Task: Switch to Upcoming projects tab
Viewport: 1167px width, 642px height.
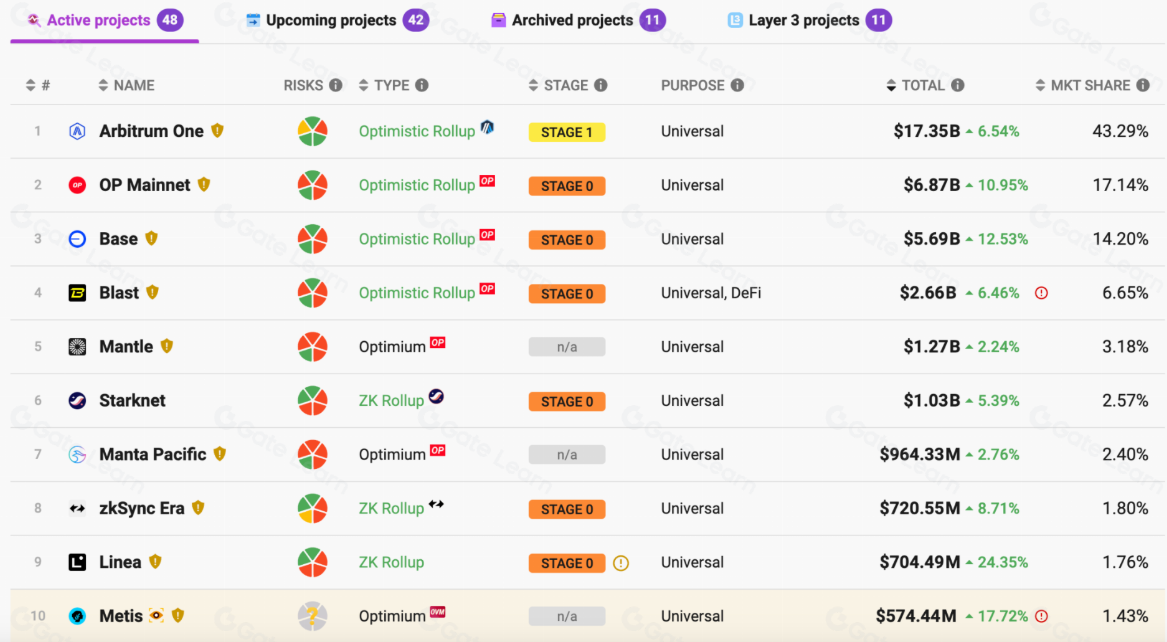Action: click(331, 20)
